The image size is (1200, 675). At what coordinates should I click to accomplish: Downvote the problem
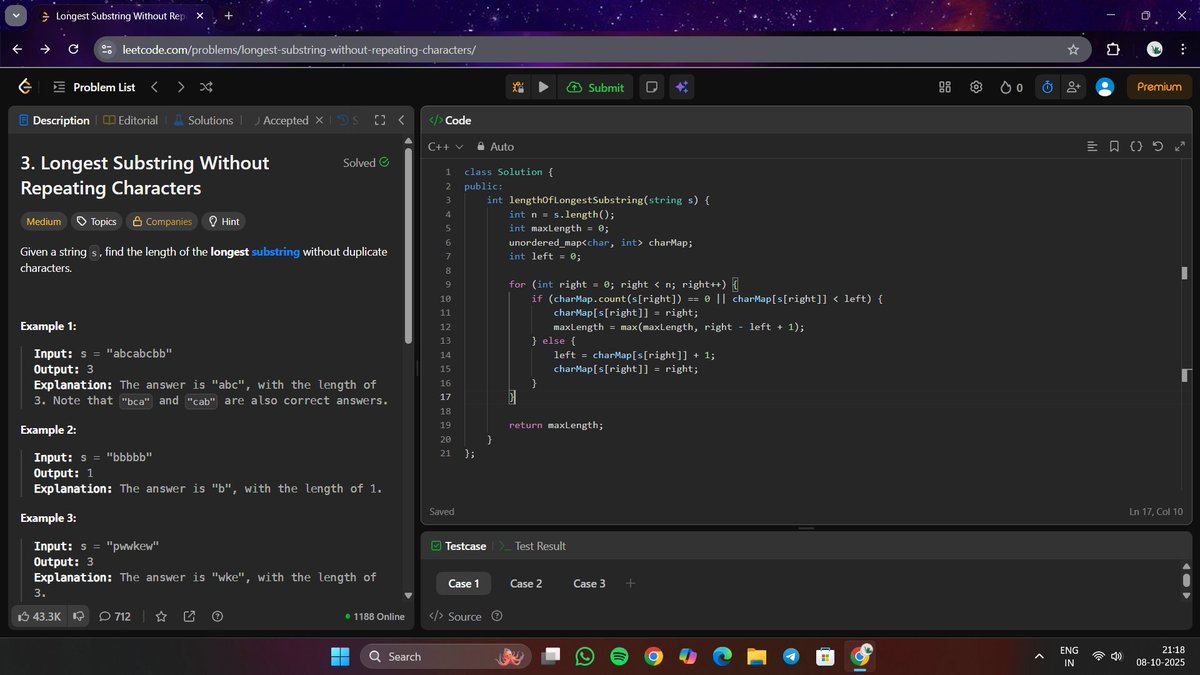click(x=78, y=617)
